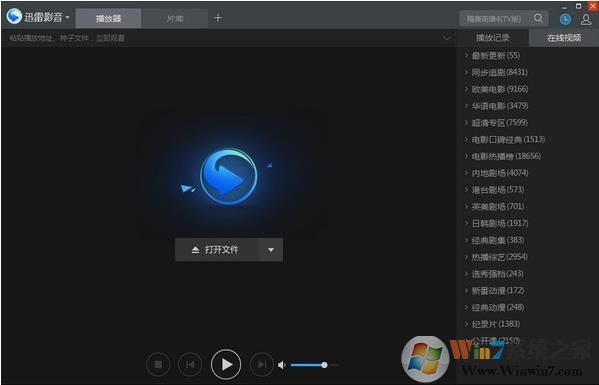
Task: Select the 纪录片 (1383) row
Action: (x=528, y=324)
